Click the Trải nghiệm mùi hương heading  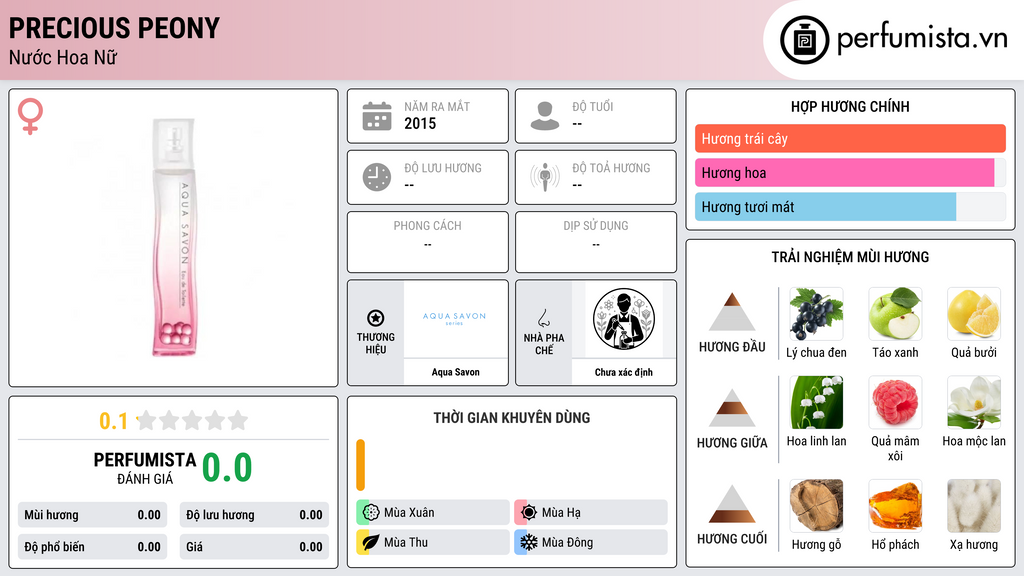[850, 257]
